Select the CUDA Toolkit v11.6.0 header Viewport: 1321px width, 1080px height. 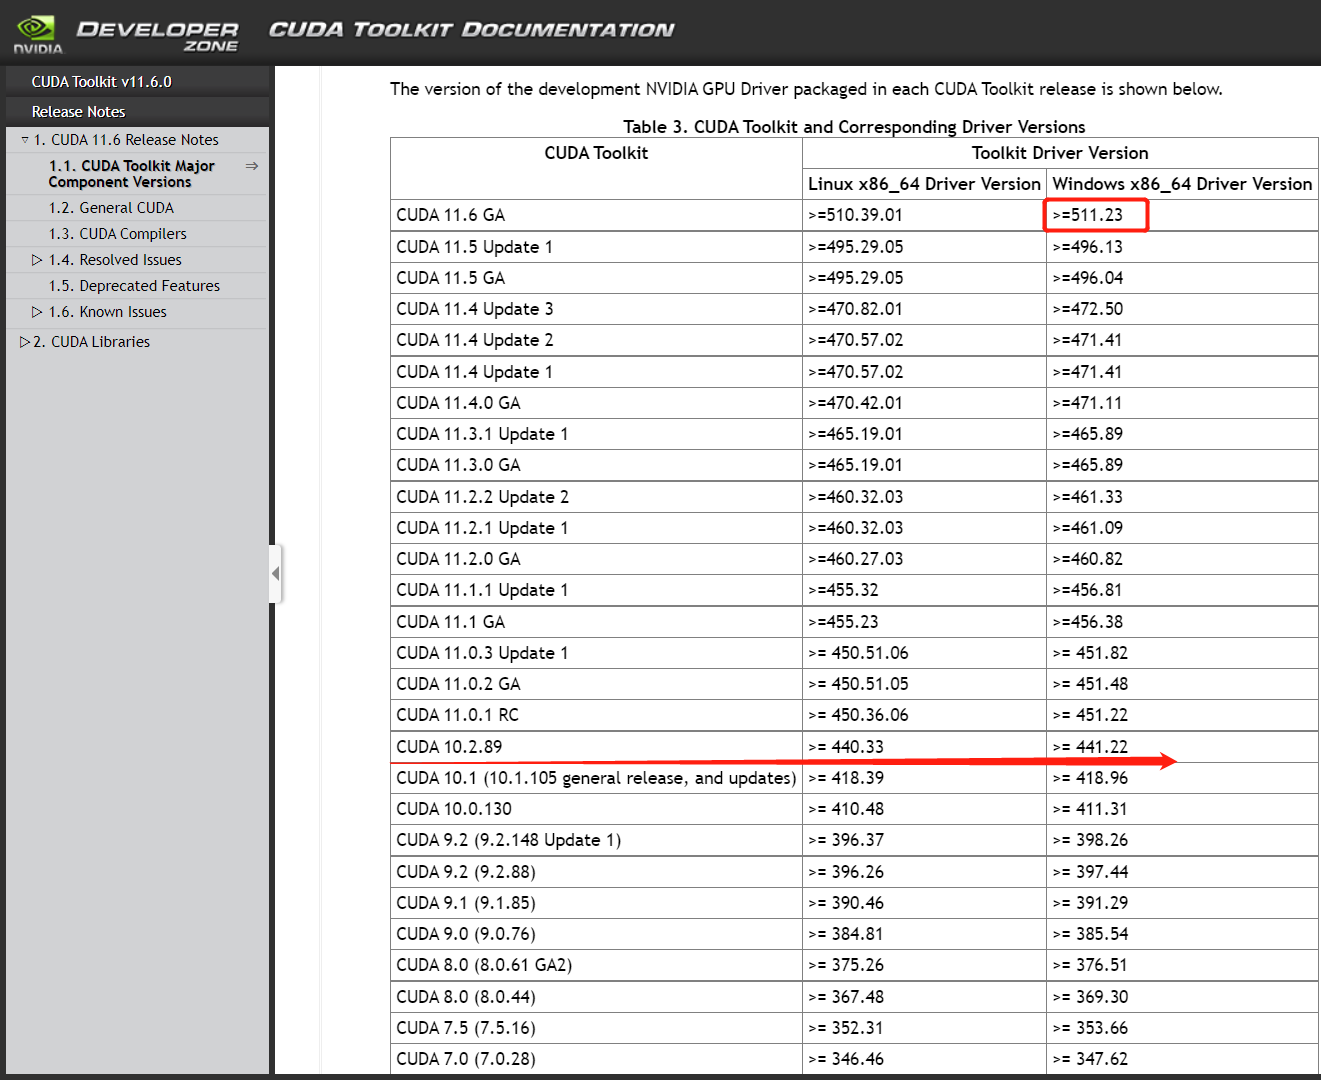103,81
